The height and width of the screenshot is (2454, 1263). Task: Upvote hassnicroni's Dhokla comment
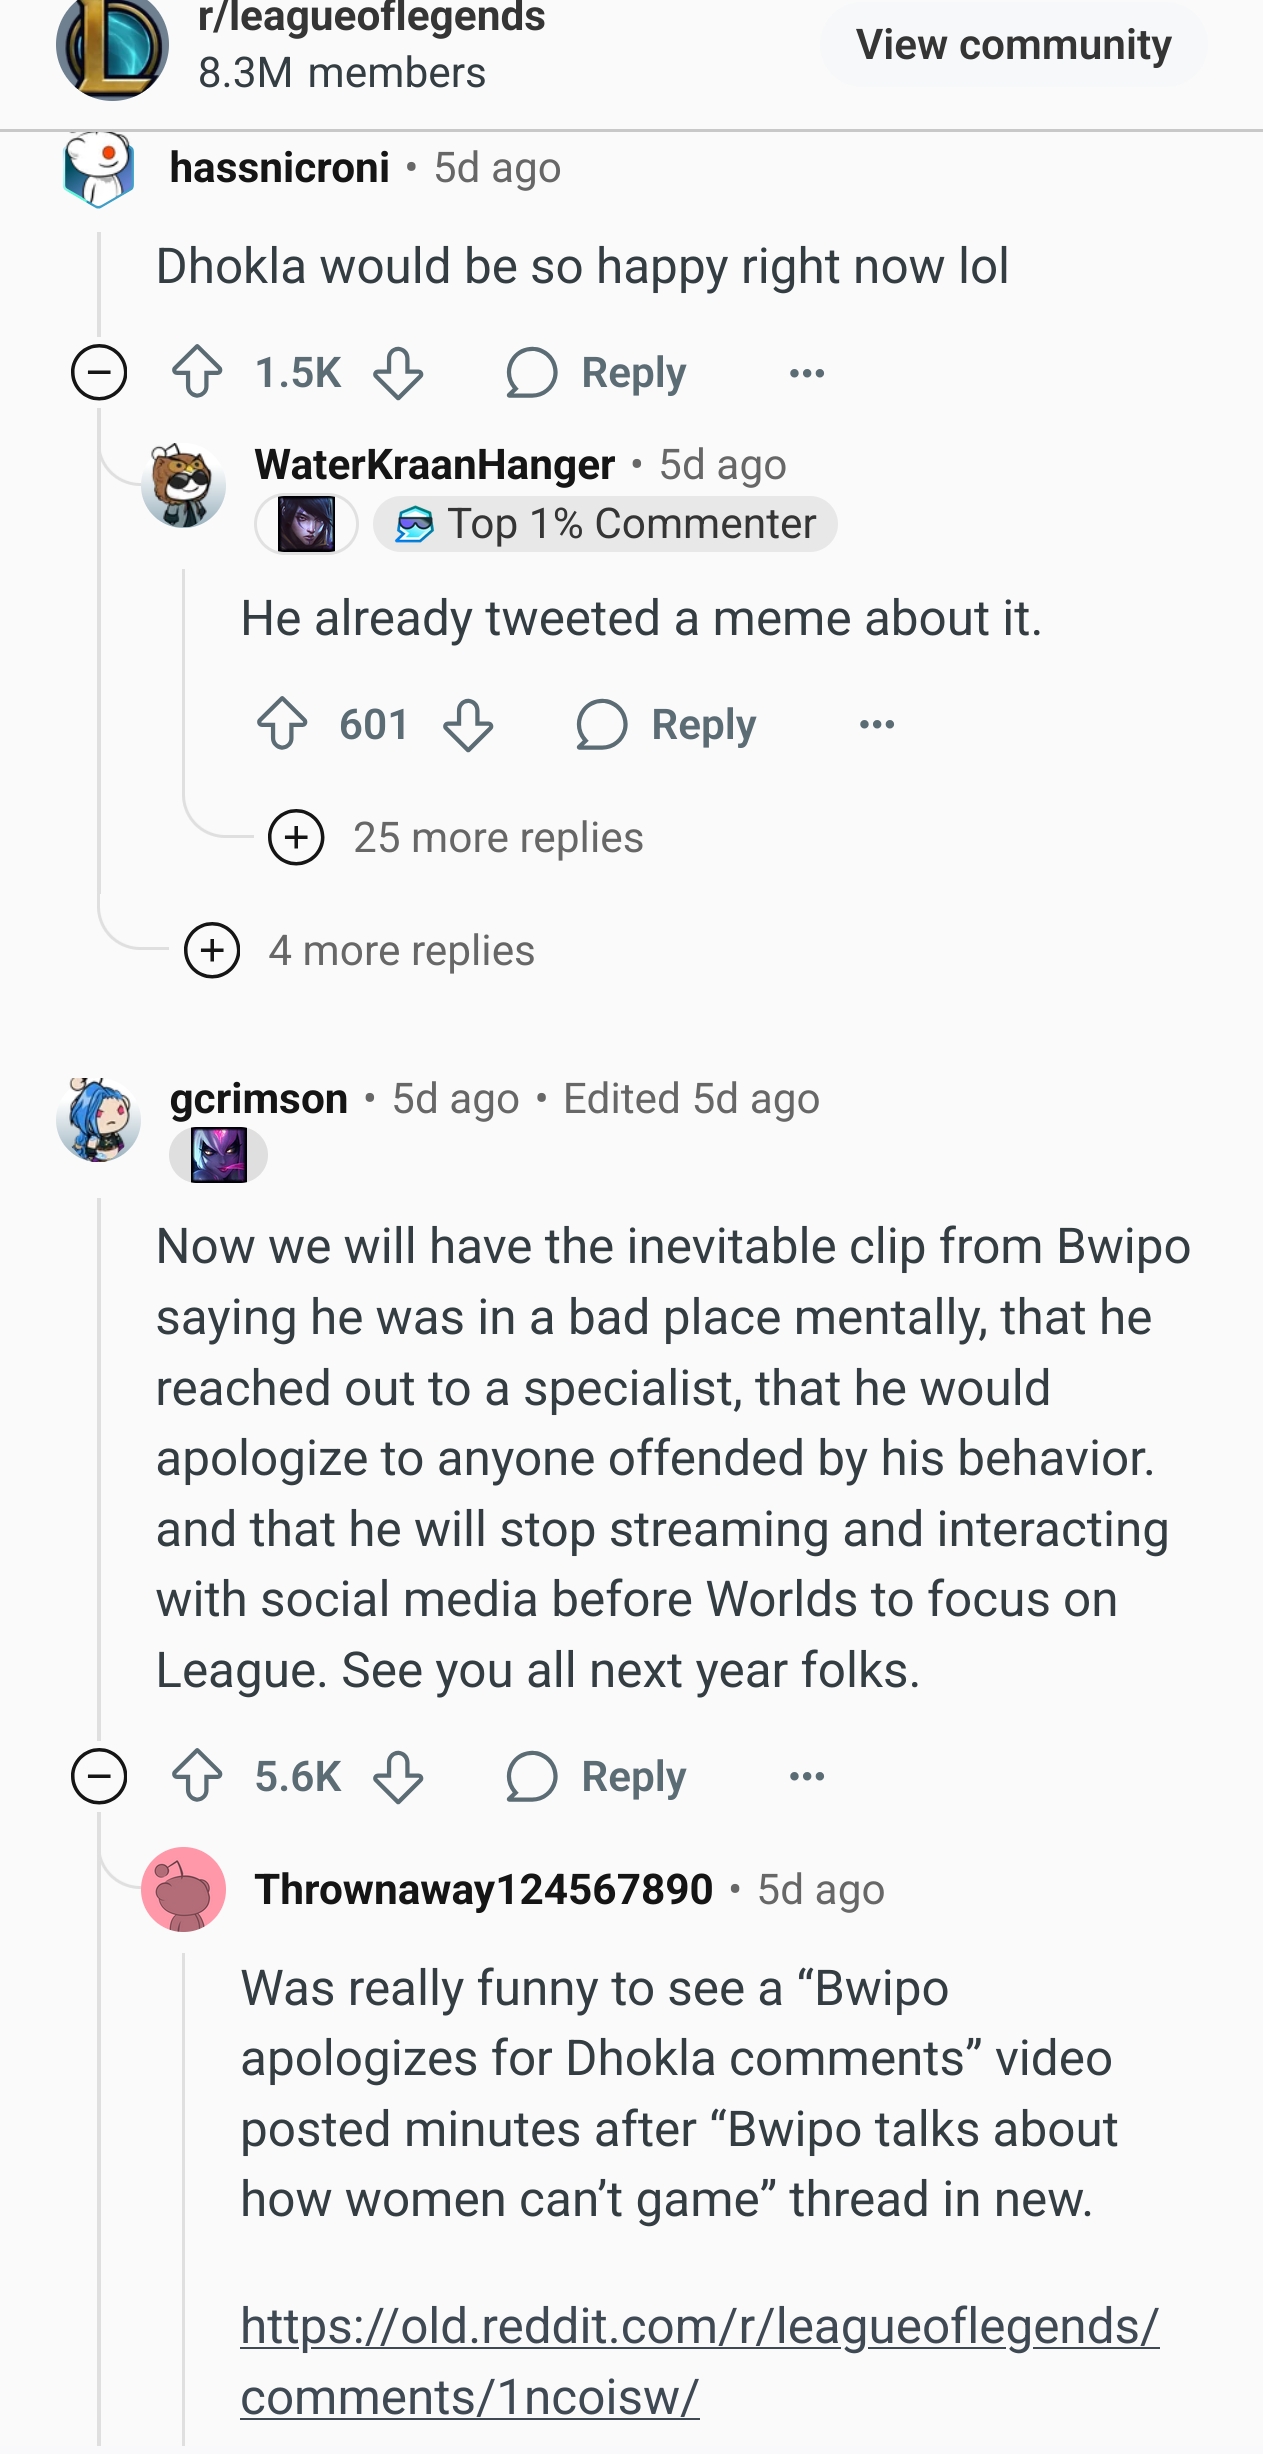(197, 373)
